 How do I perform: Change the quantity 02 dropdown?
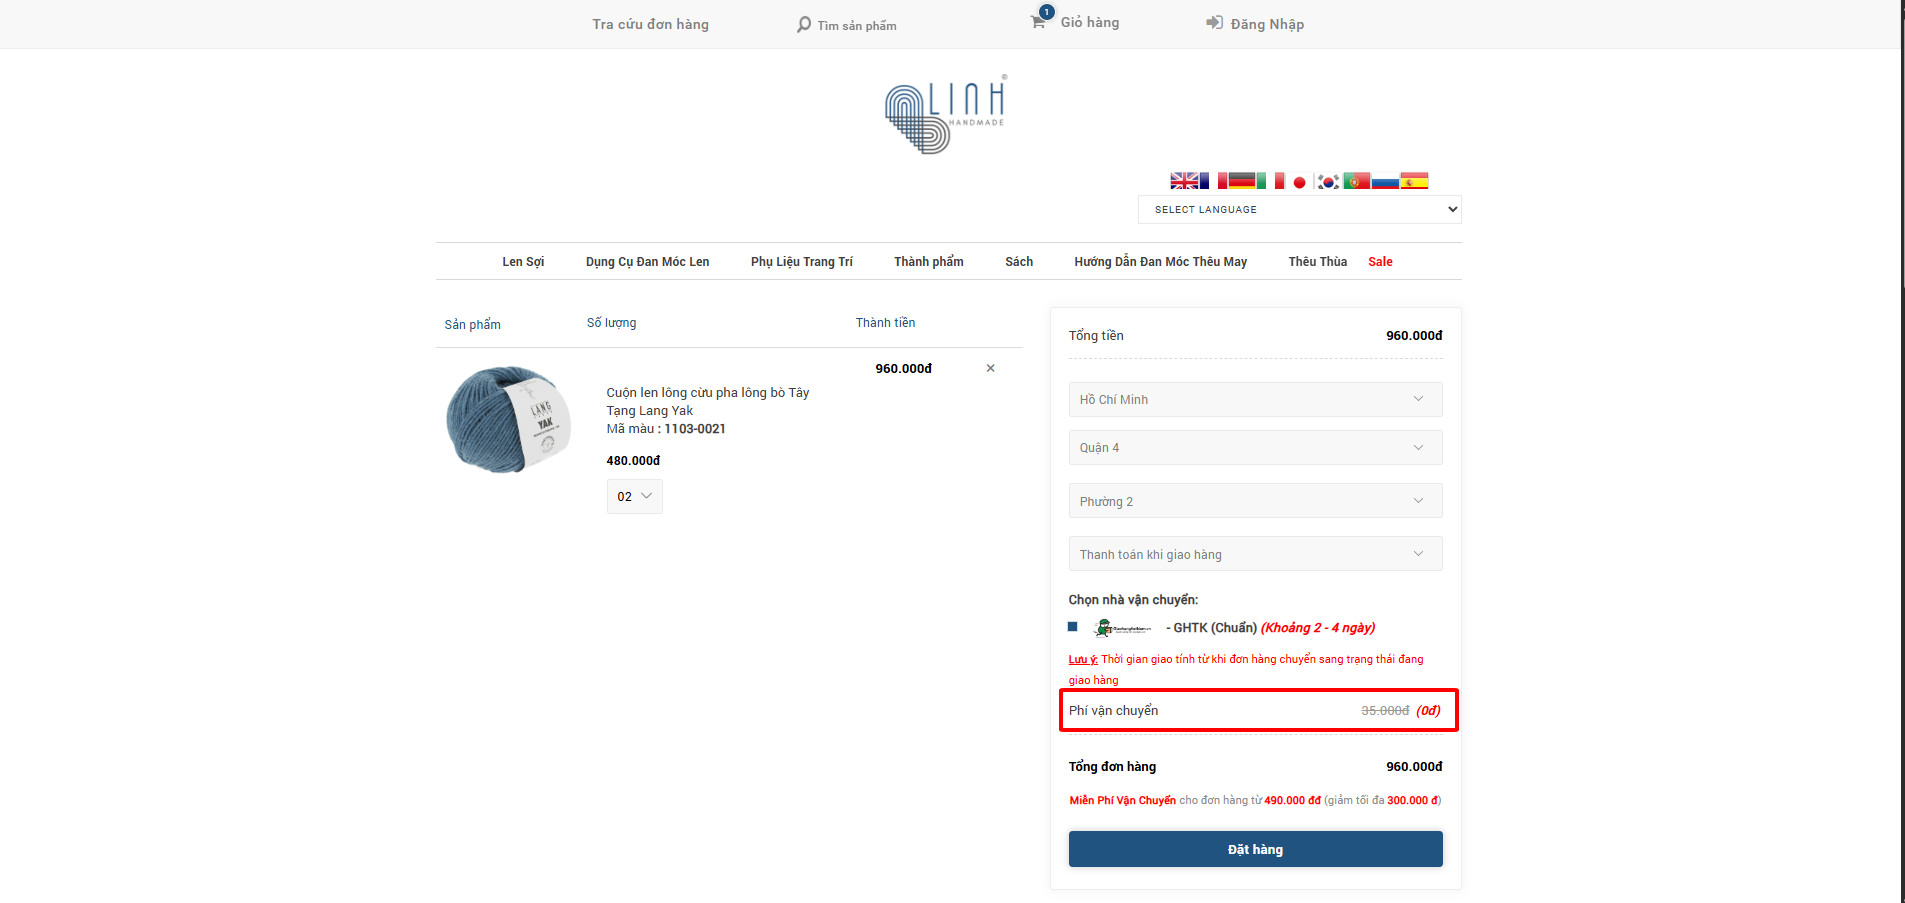coord(634,497)
